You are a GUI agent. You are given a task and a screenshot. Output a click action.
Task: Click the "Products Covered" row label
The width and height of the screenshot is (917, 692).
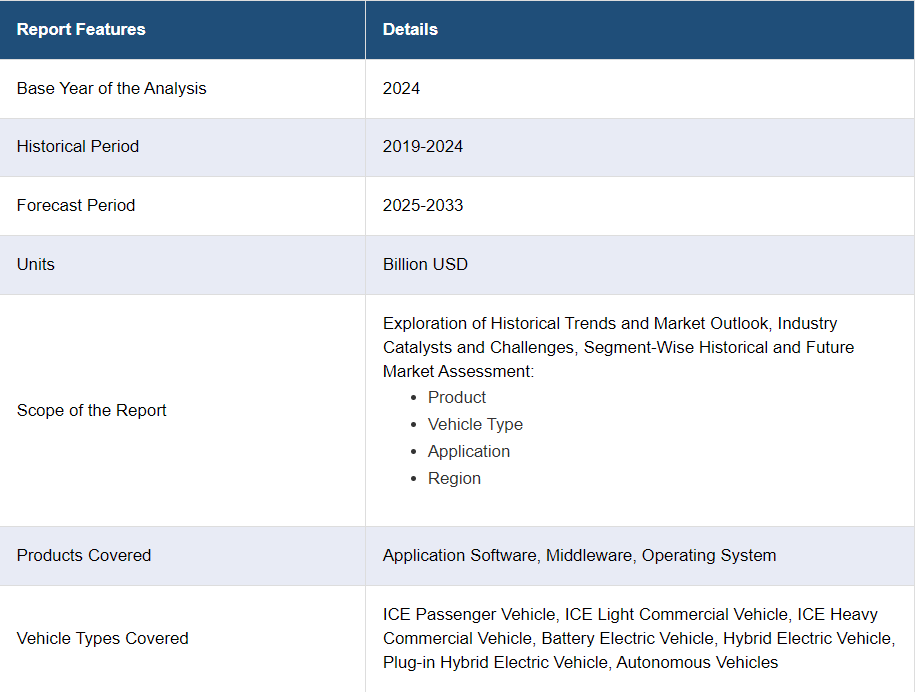click(x=84, y=555)
